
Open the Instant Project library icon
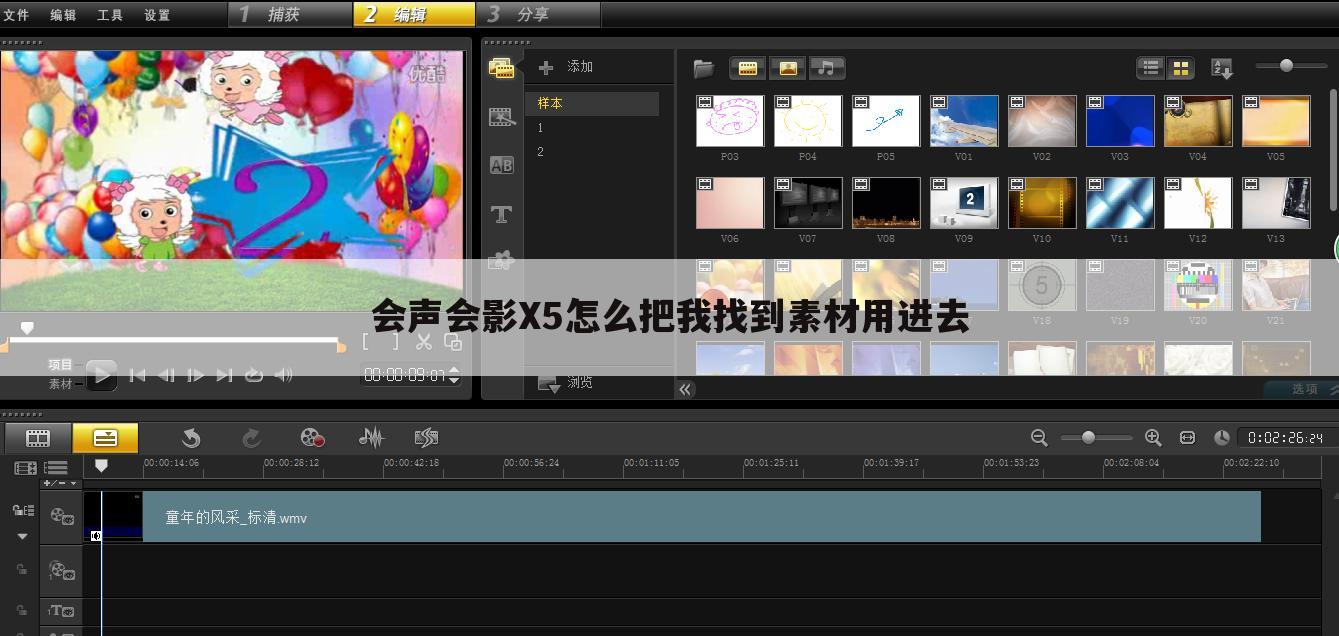(x=501, y=117)
